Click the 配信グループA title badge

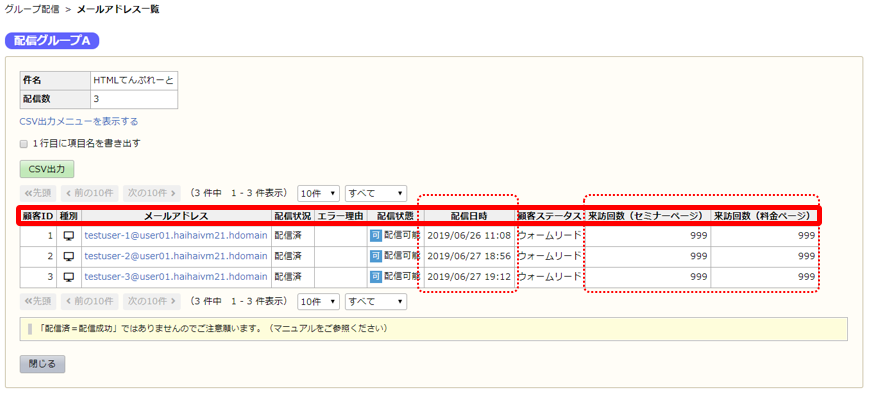coord(52,41)
